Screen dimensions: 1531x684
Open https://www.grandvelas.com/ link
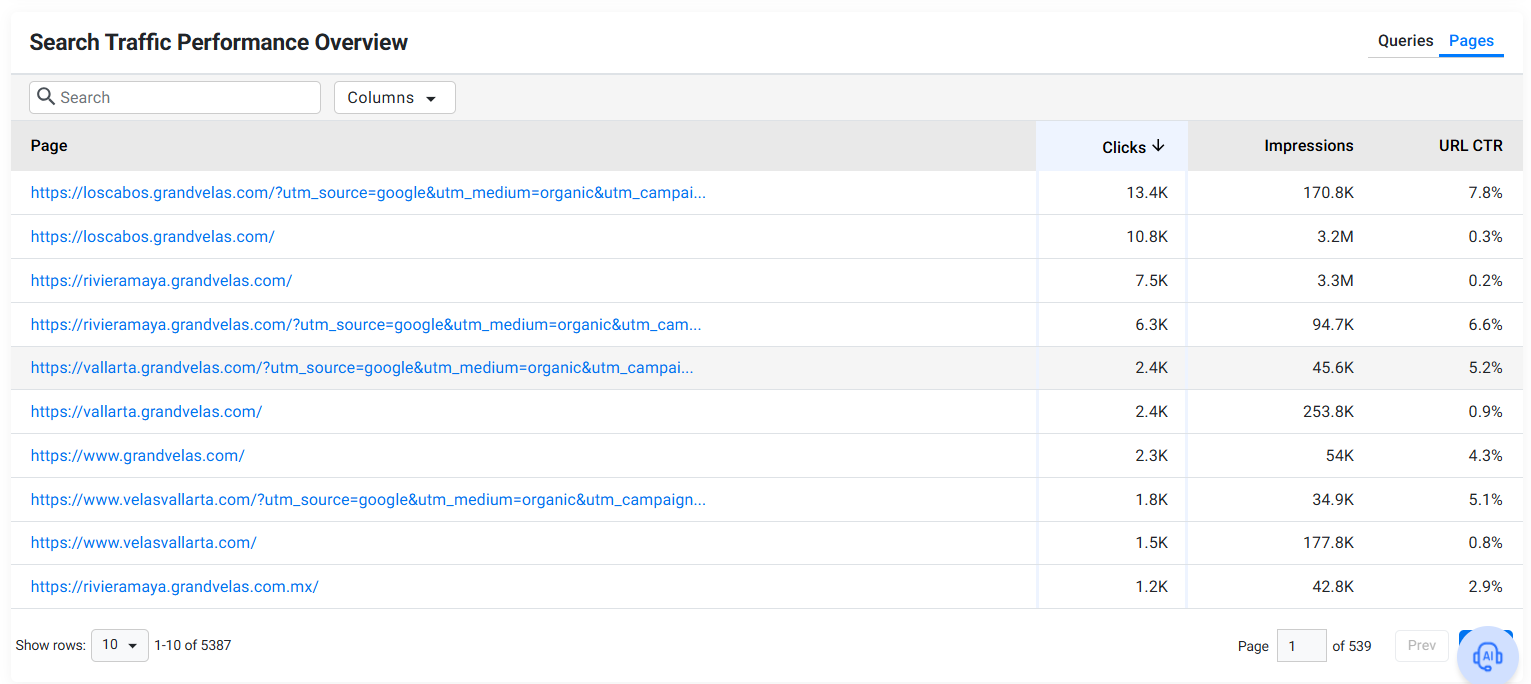click(x=137, y=456)
